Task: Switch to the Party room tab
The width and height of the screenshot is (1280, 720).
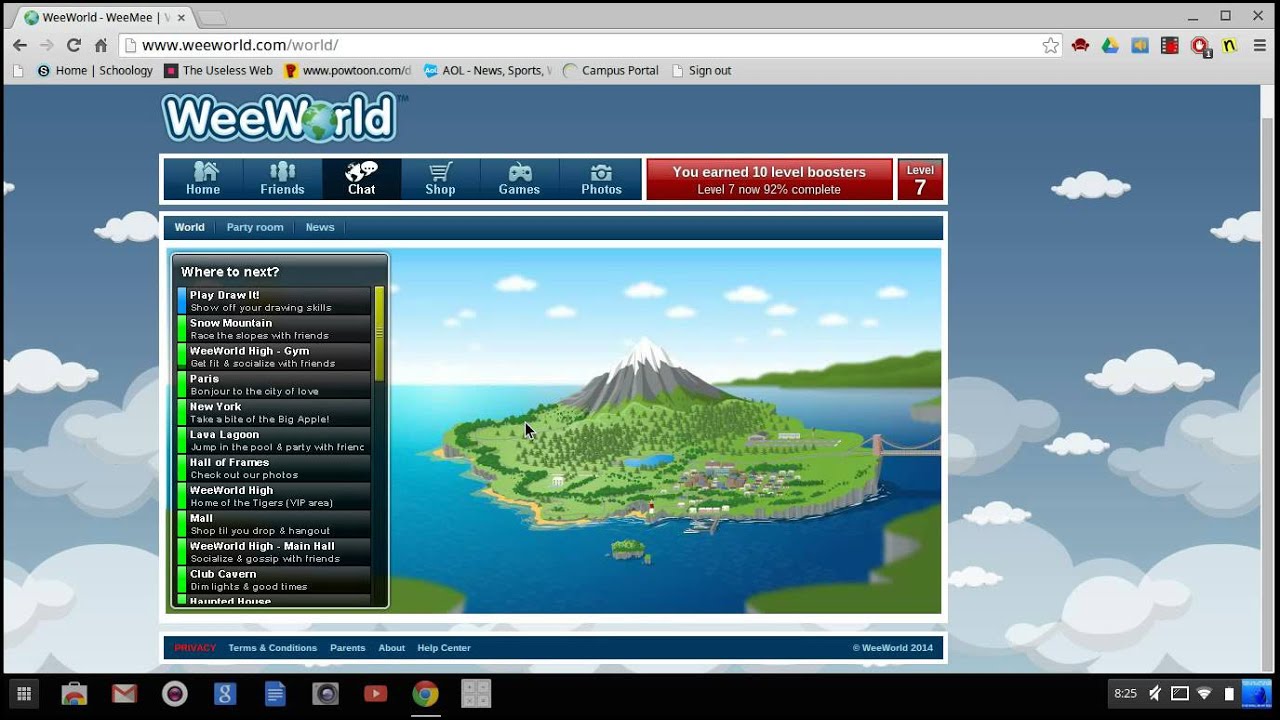Action: pos(255,227)
